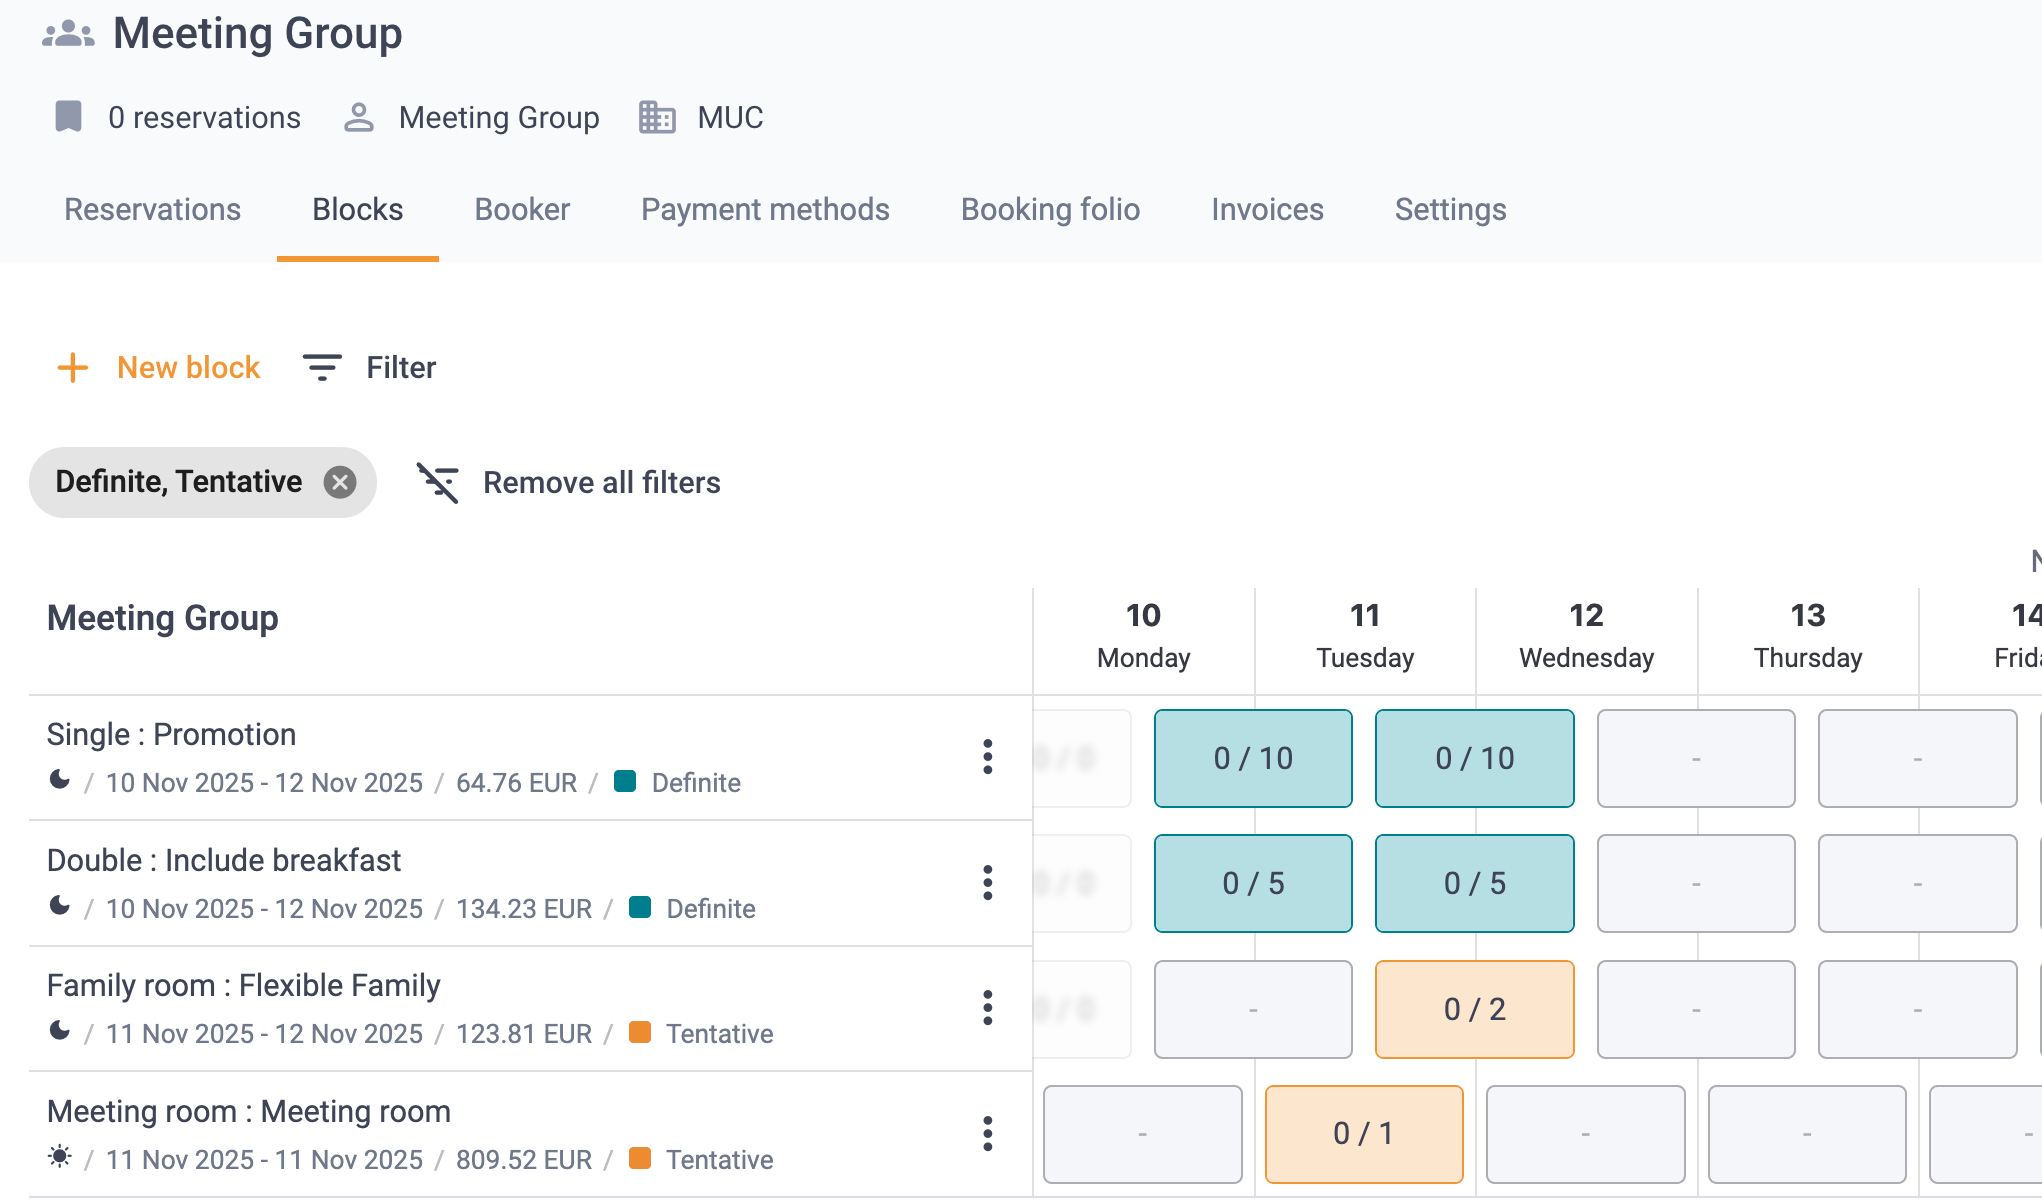Image resolution: width=2042 pixels, height=1204 pixels.
Task: Select the Blocks tab
Action: pos(358,210)
